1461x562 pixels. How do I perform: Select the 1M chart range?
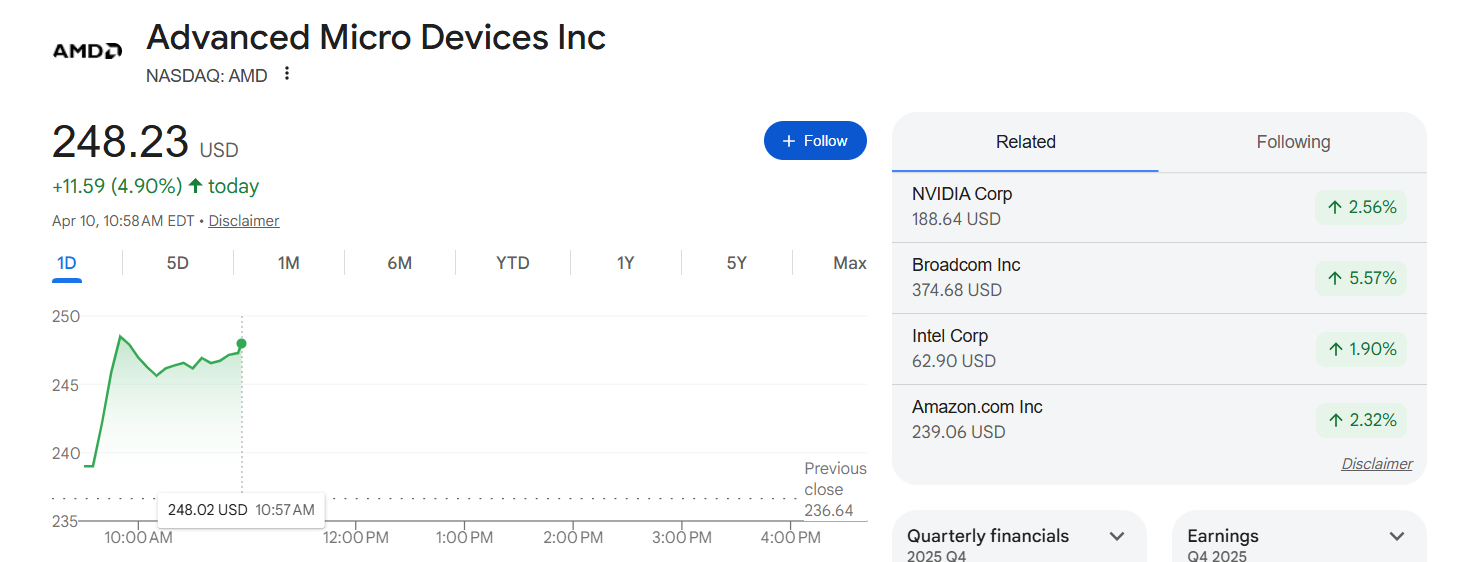point(288,263)
